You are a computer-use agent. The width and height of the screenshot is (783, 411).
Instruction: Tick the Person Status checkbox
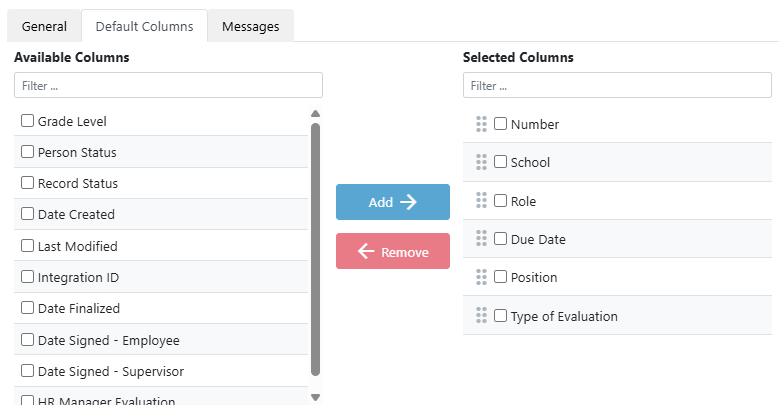[x=28, y=152]
